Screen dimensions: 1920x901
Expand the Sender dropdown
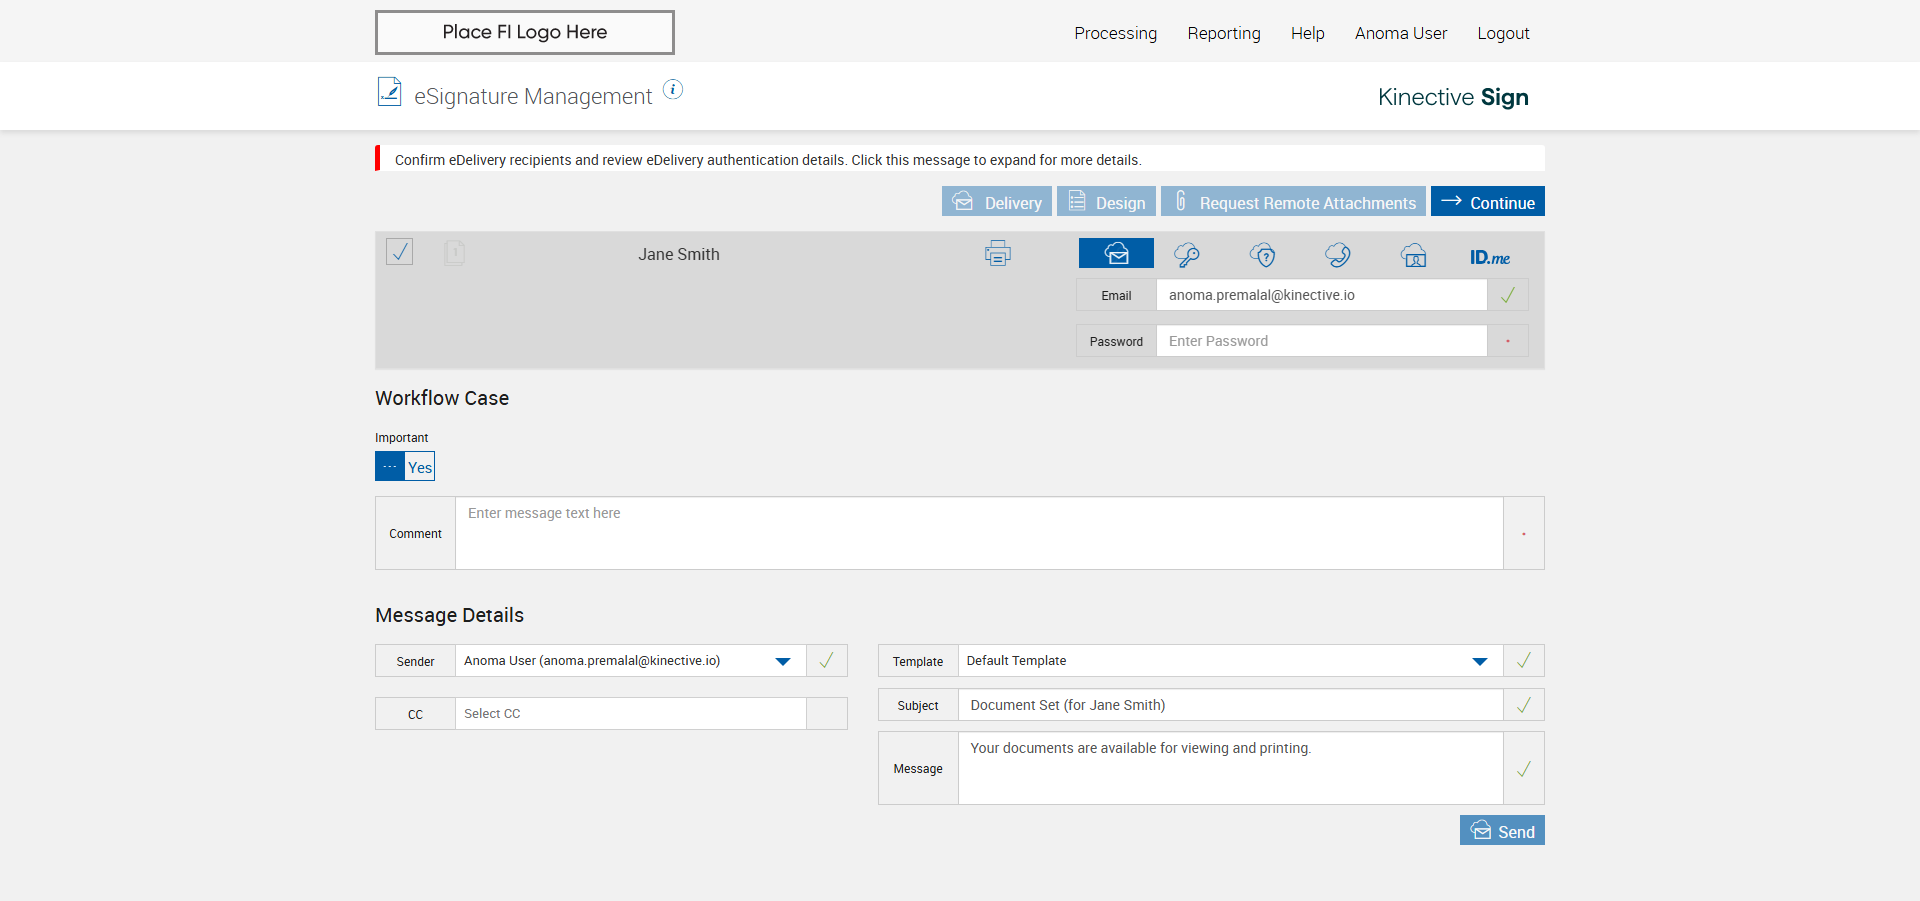(783, 661)
